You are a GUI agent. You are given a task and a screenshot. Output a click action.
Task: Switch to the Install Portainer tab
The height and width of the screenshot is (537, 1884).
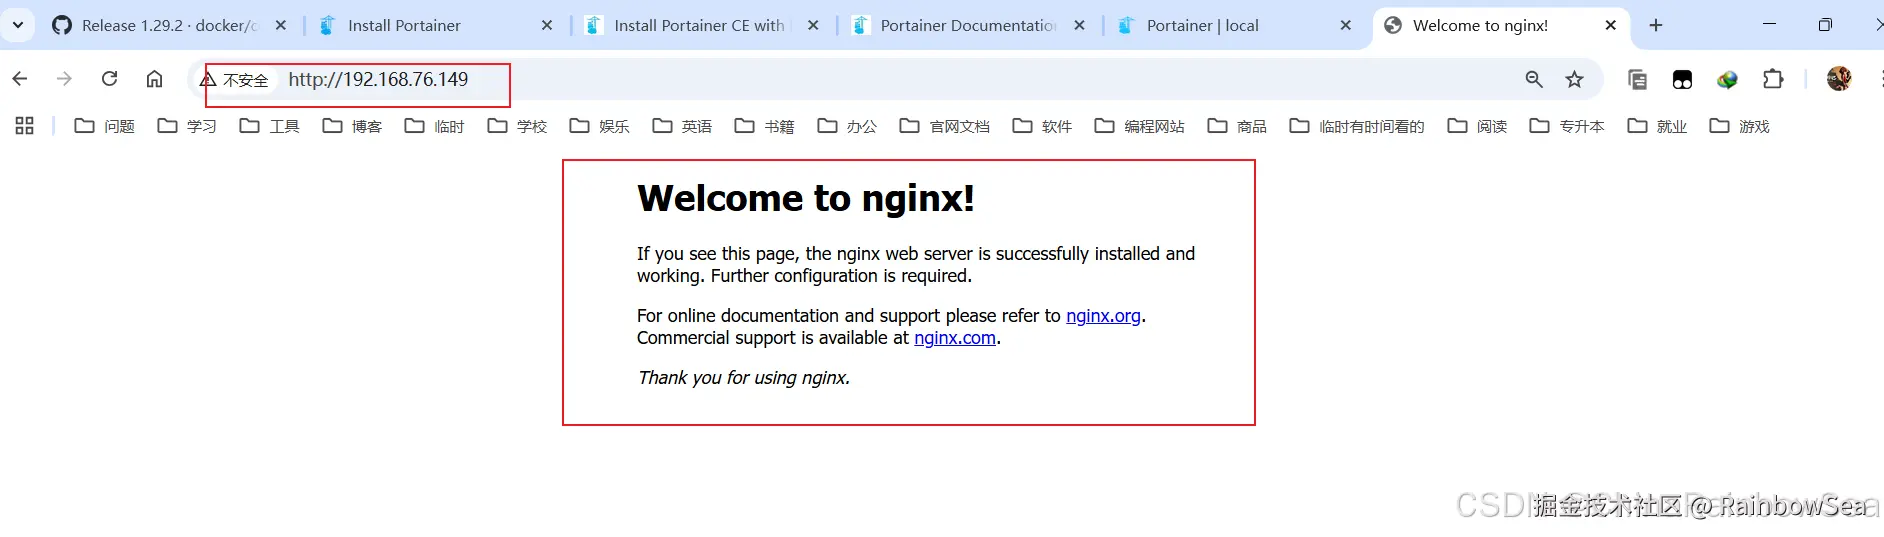click(434, 25)
